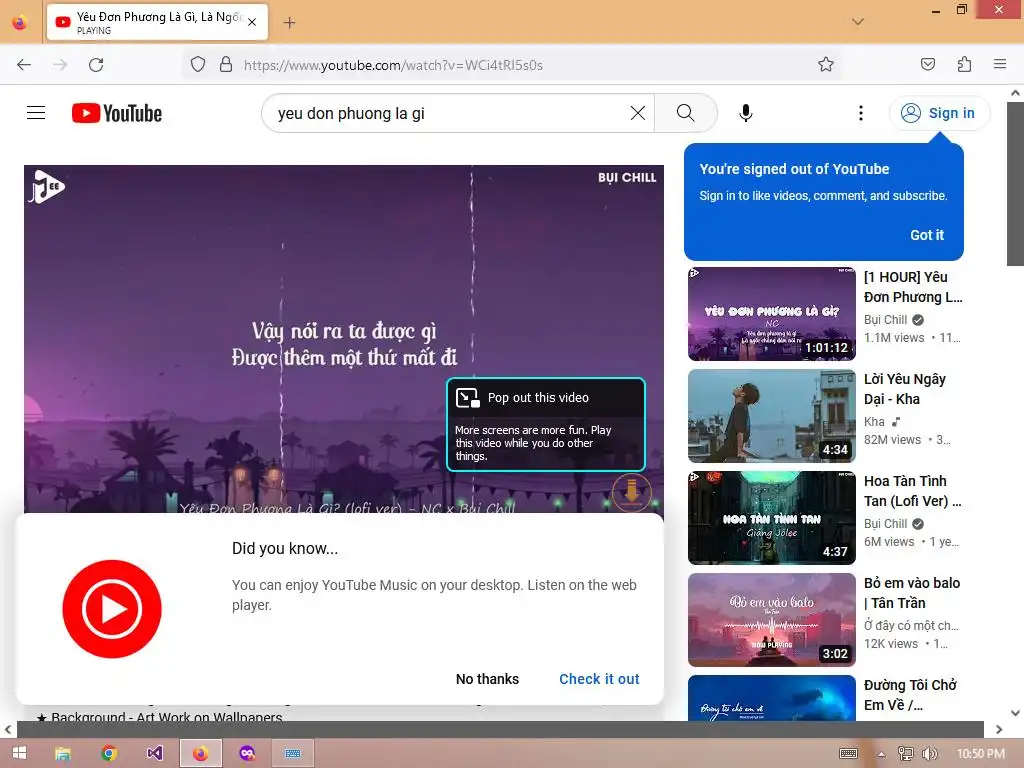
Task: Click the JEE channel watermark logo
Action: tap(46, 187)
